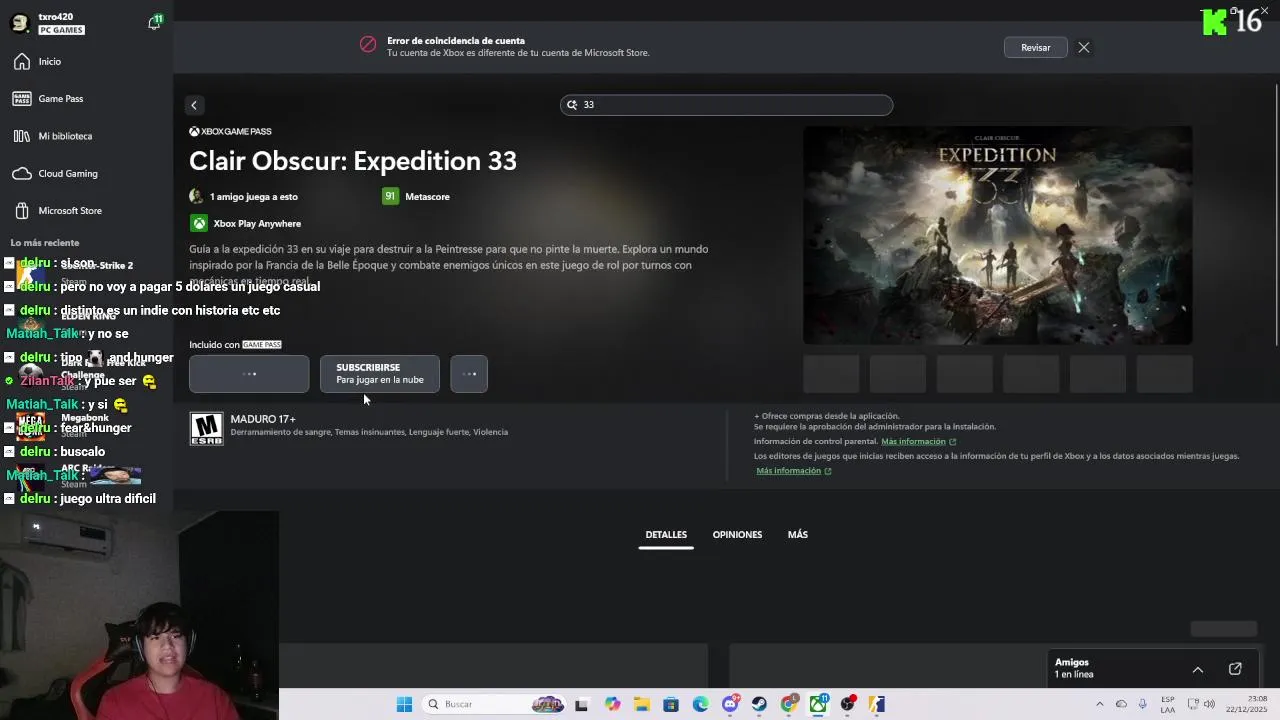Open the txro420 profile avatar
The width and height of the screenshot is (1280, 720).
tap(19, 23)
